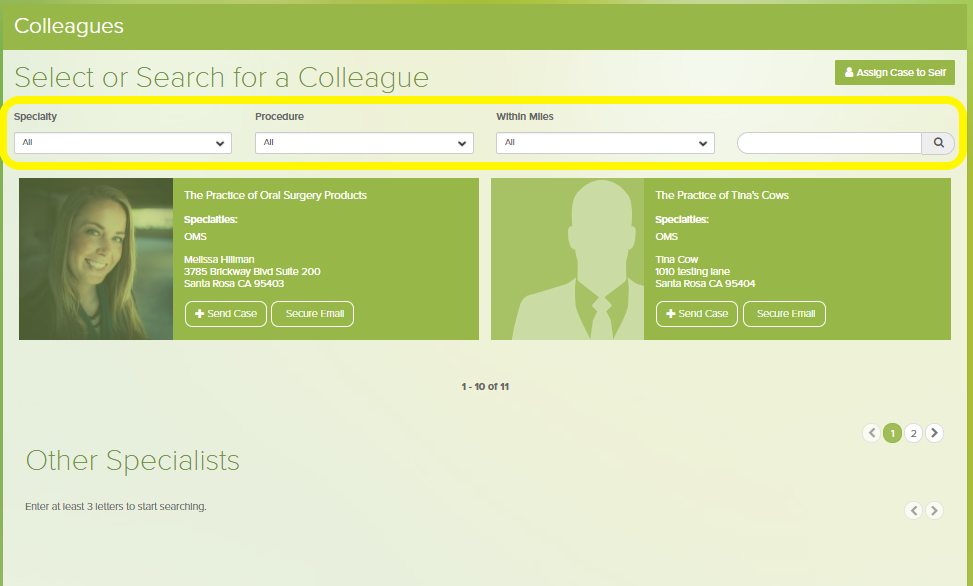
Task: Send Case to Melissa Hillman
Action: (226, 314)
